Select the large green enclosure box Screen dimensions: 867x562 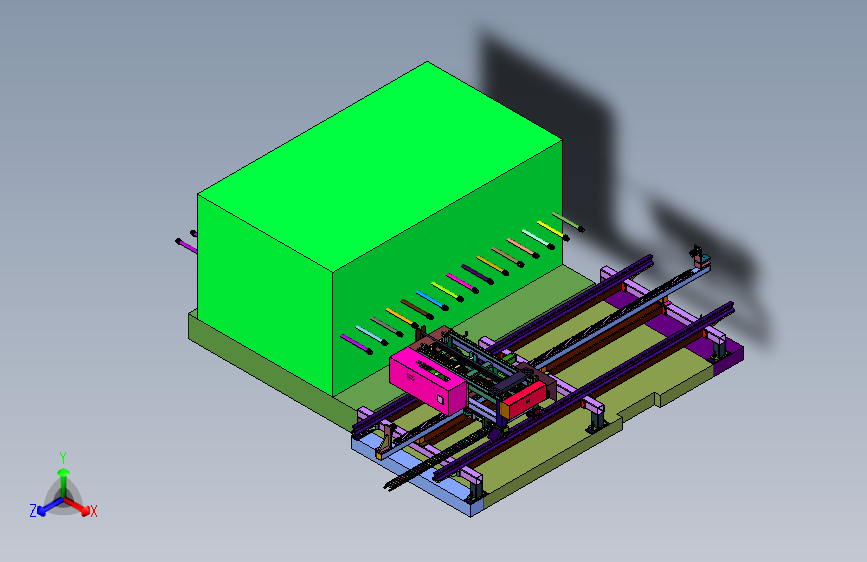point(379,228)
